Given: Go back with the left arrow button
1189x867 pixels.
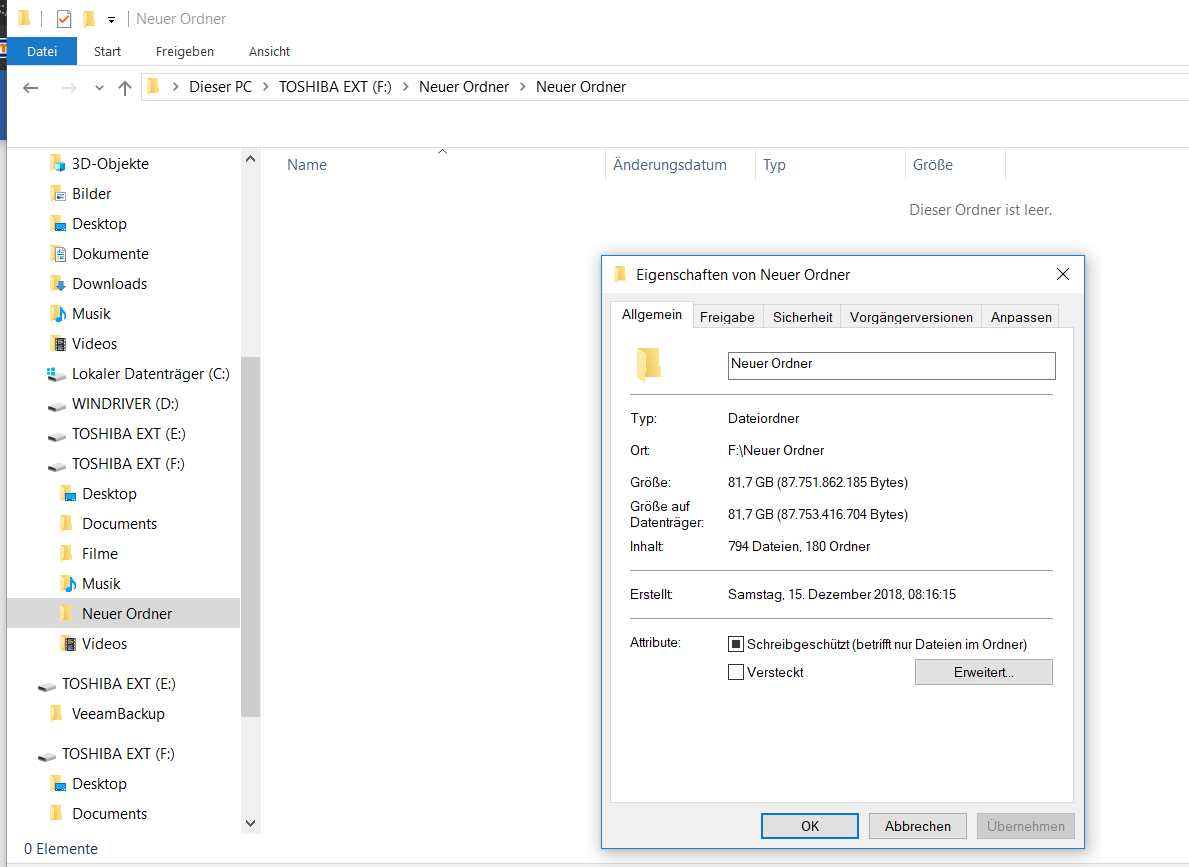Looking at the screenshot, I should pyautogui.click(x=30, y=88).
